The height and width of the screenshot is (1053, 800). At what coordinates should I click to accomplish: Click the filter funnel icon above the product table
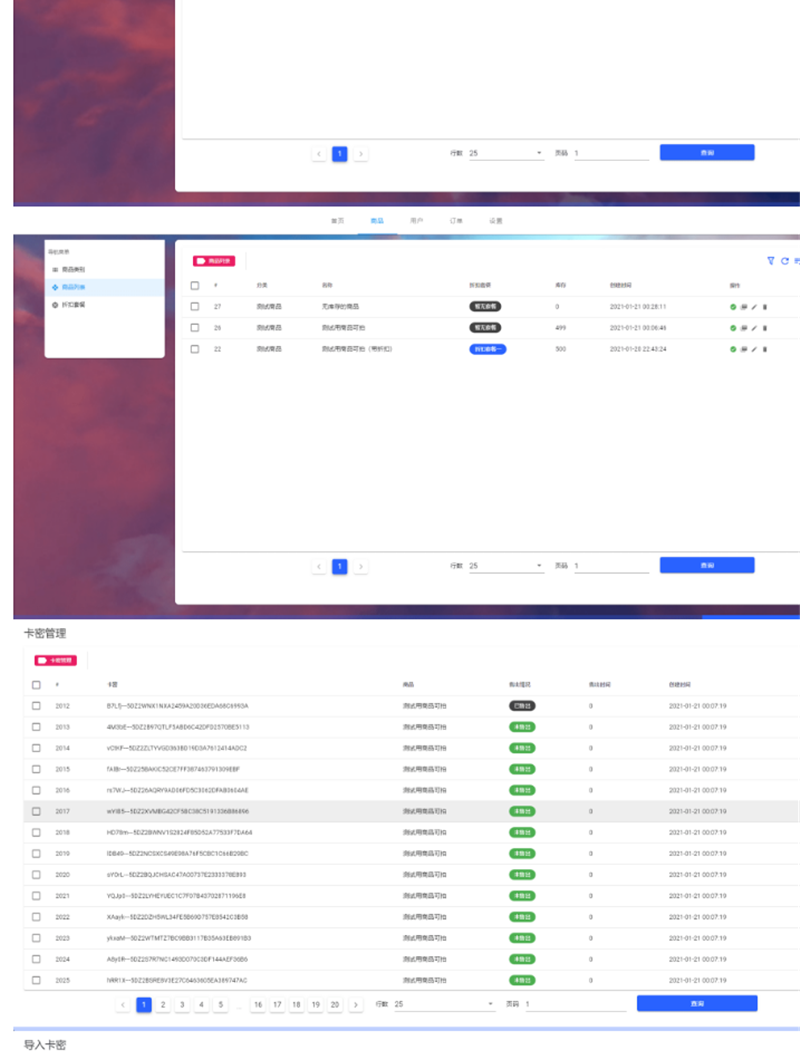[771, 260]
